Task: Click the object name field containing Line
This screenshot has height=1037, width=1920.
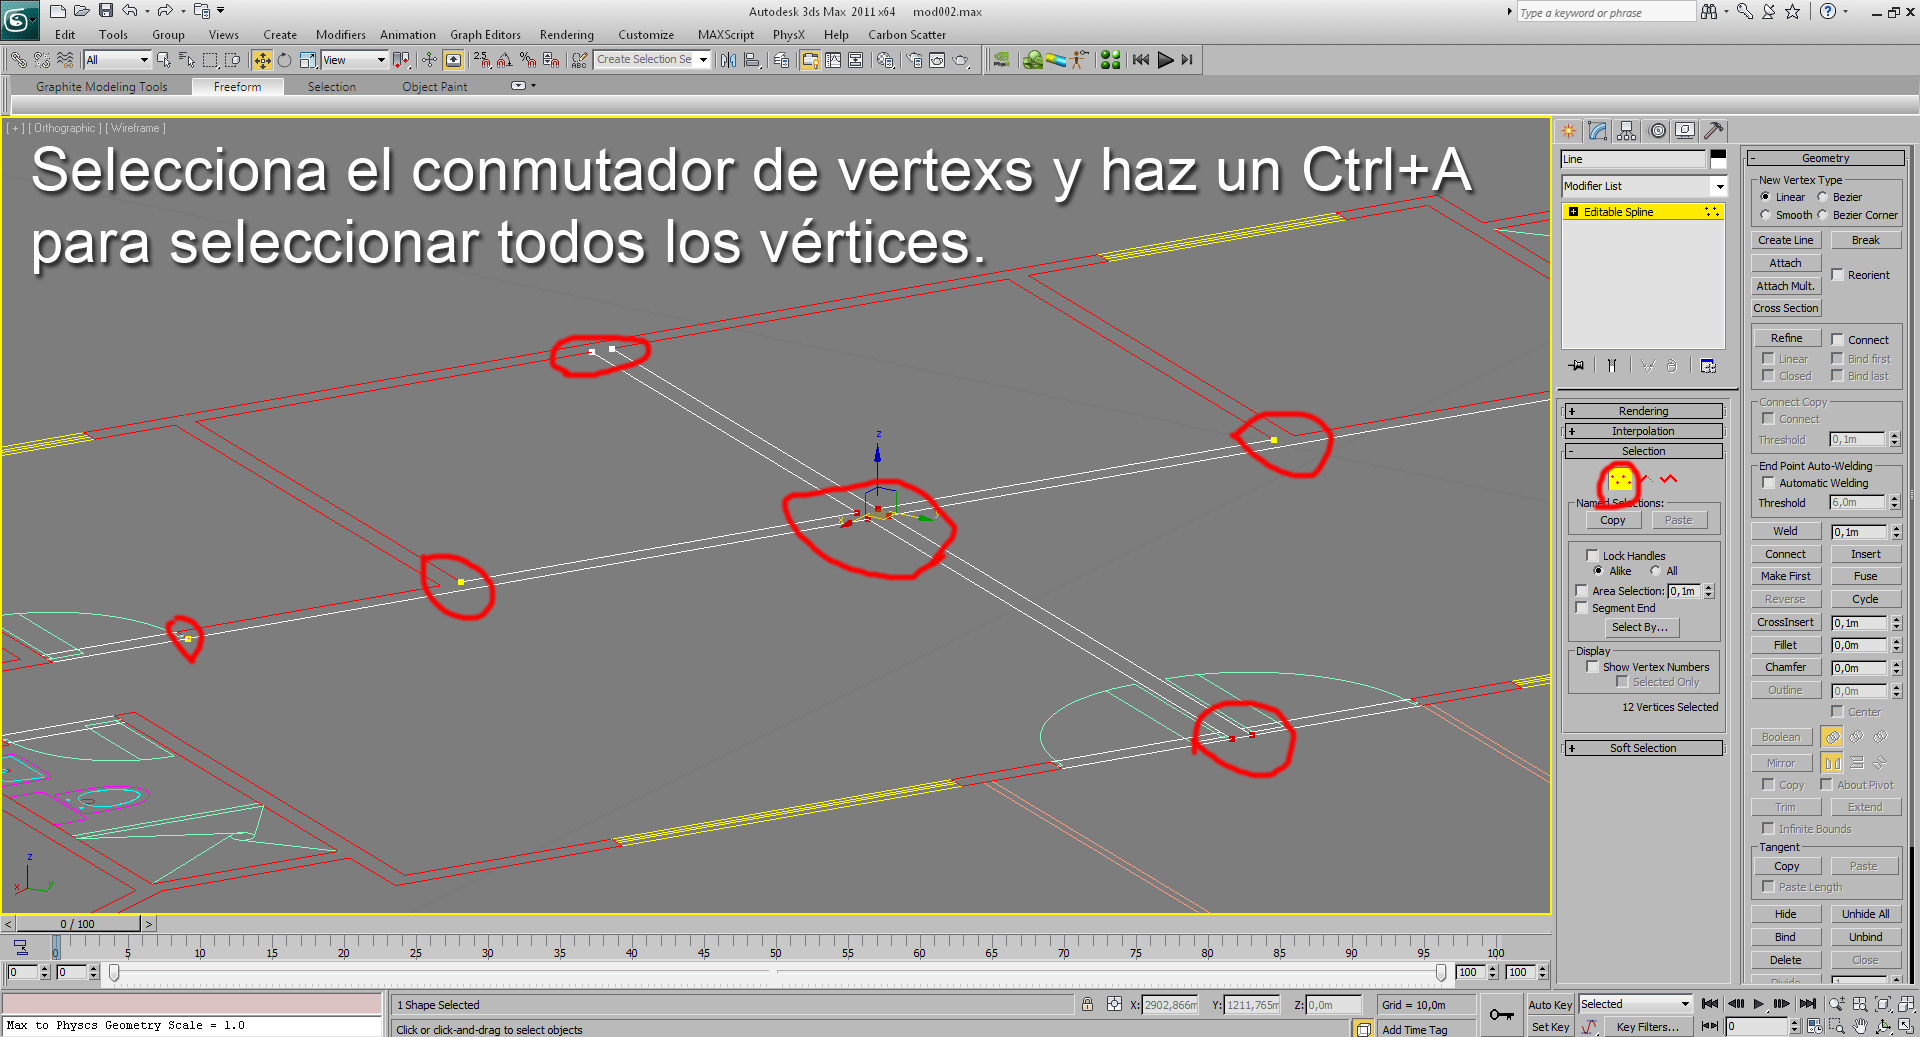Action: tap(1633, 159)
